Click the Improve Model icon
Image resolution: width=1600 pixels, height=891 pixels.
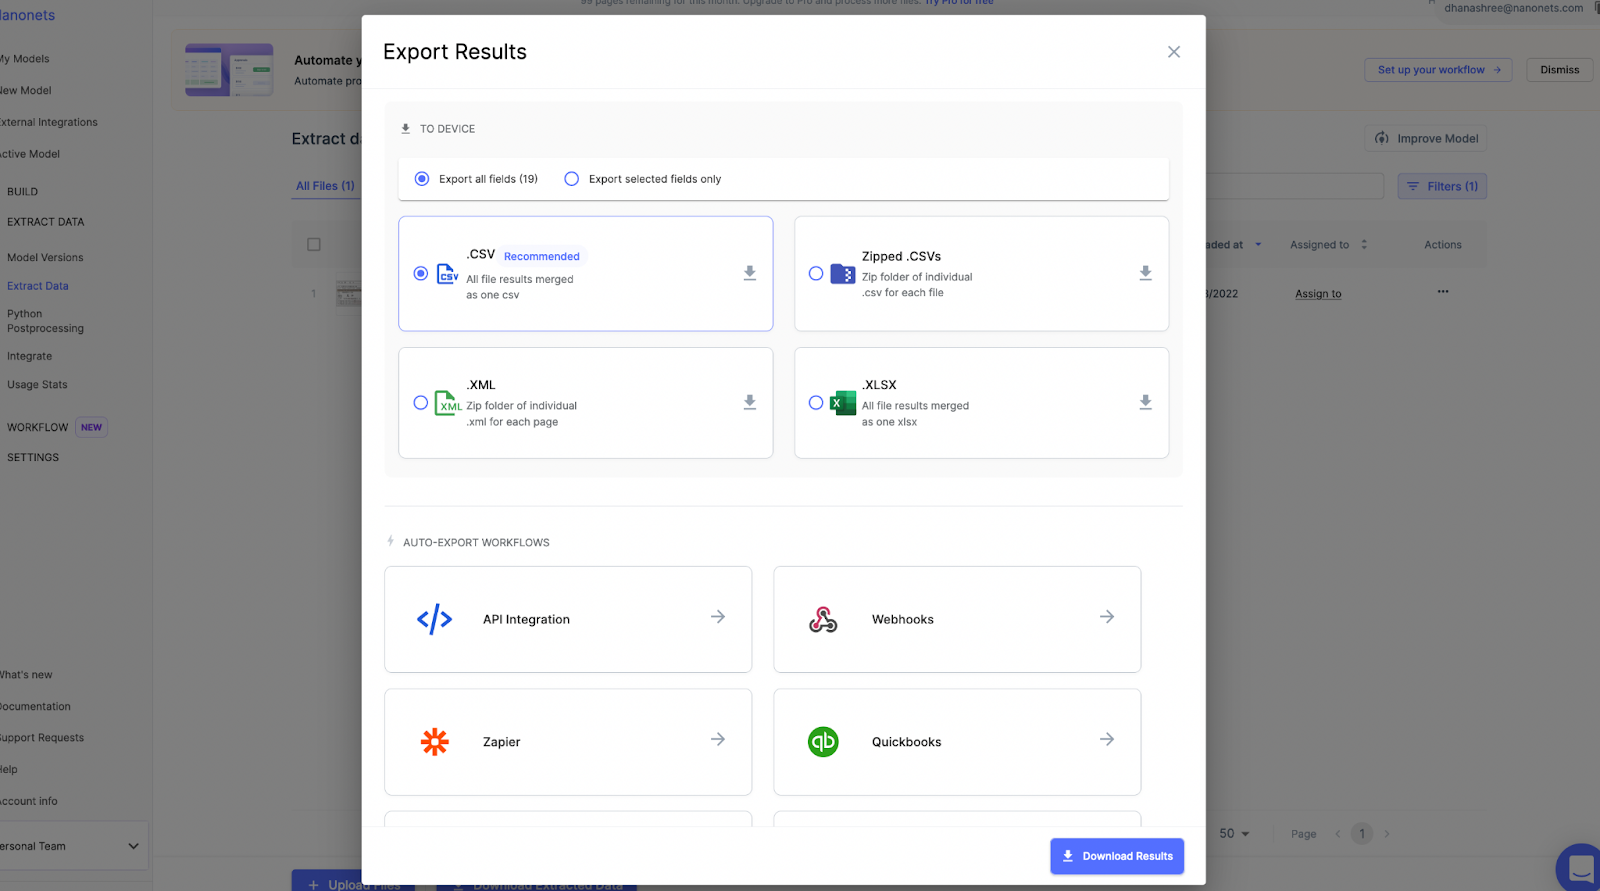click(1382, 138)
